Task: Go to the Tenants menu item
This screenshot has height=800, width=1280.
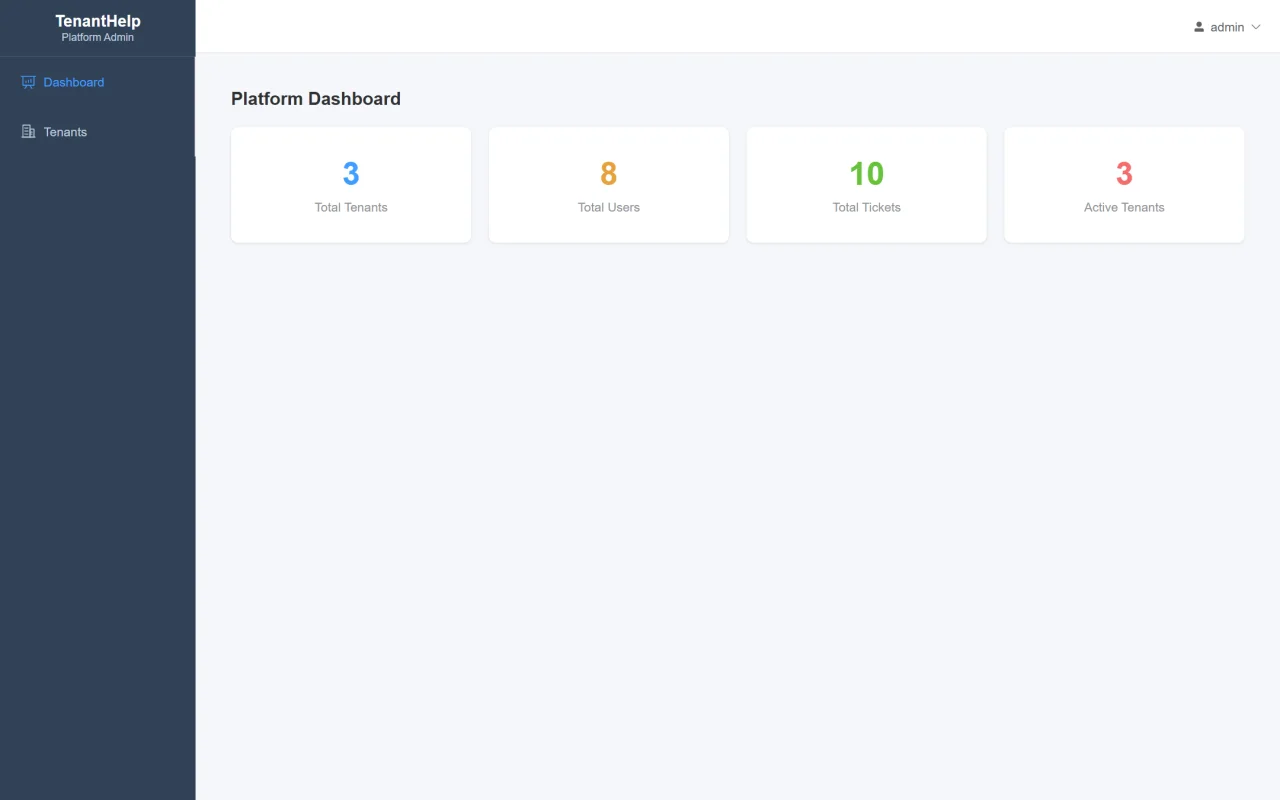Action: tap(97, 132)
